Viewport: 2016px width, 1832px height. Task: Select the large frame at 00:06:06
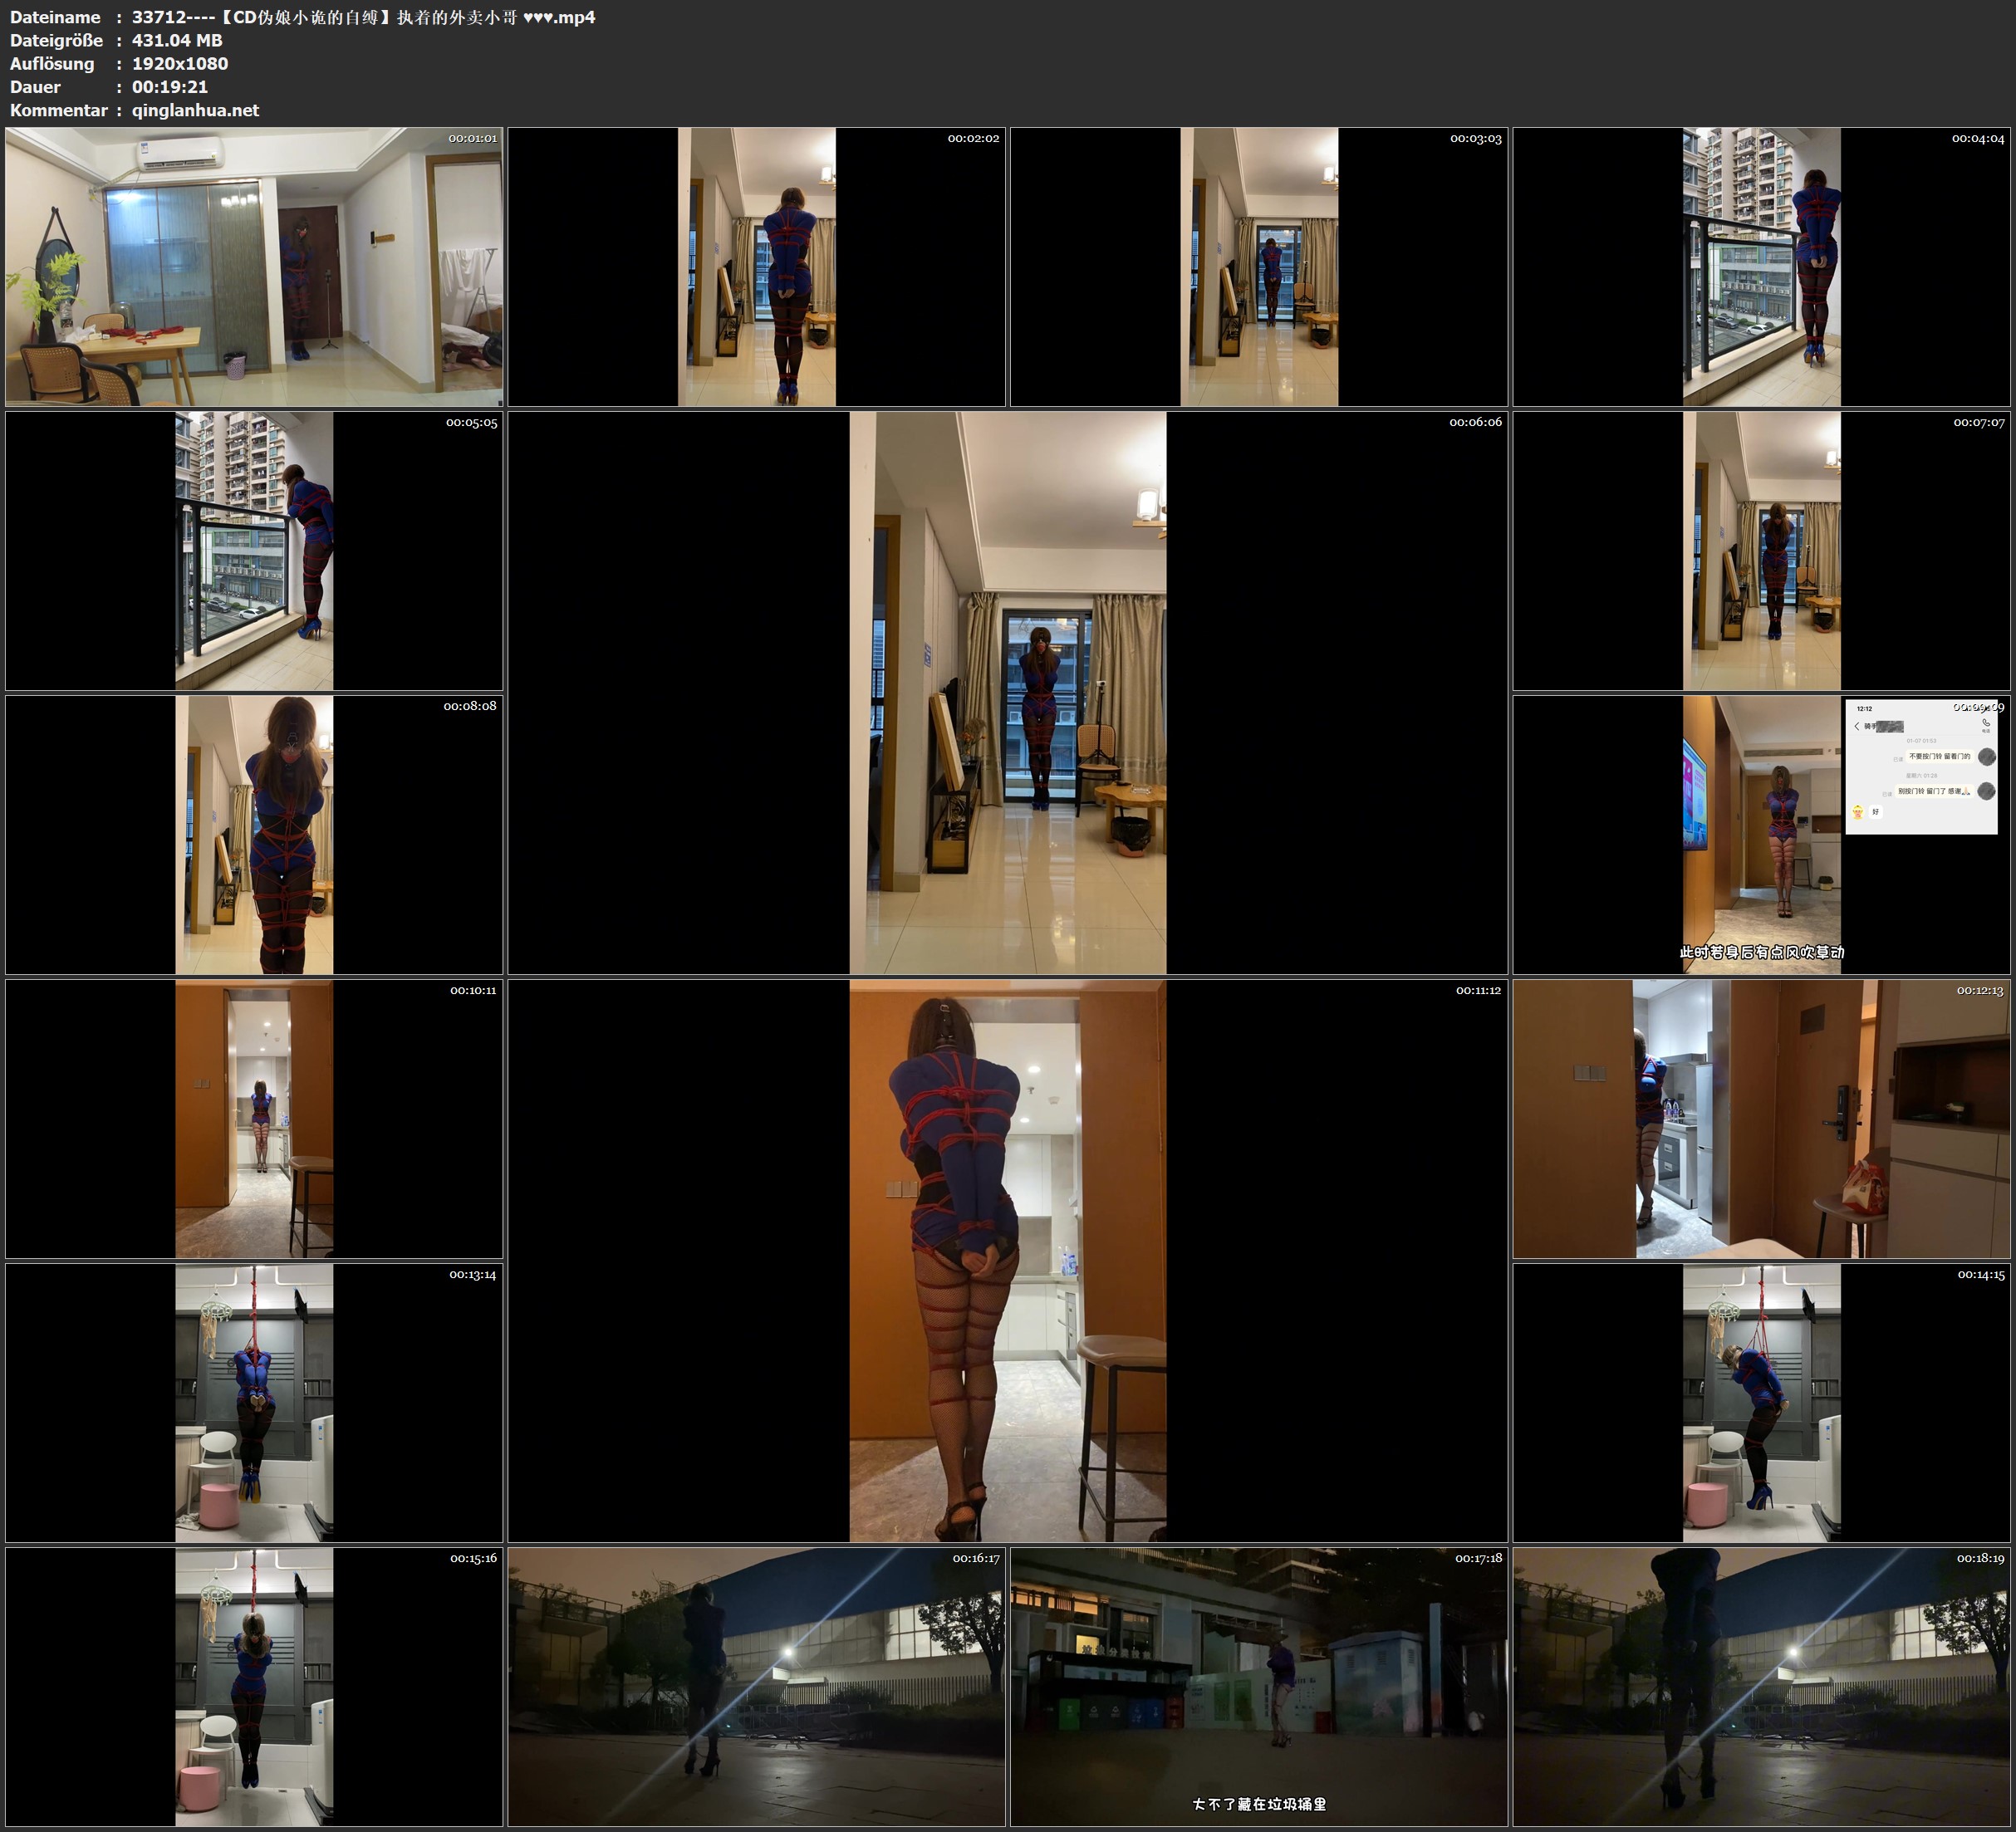tap(1007, 692)
